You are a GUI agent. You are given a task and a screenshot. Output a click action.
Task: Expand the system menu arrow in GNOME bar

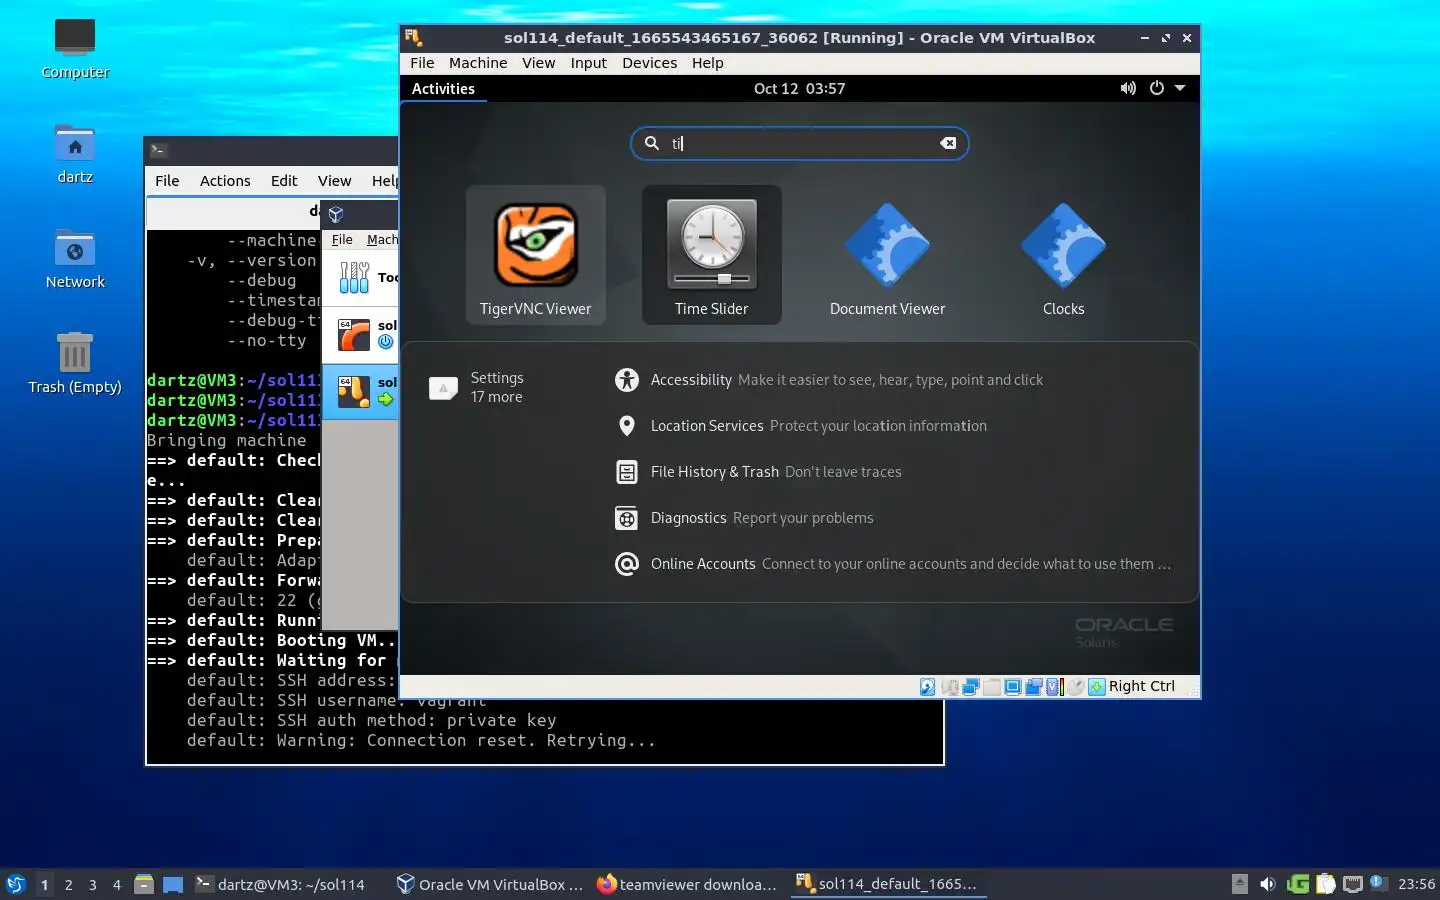point(1180,88)
